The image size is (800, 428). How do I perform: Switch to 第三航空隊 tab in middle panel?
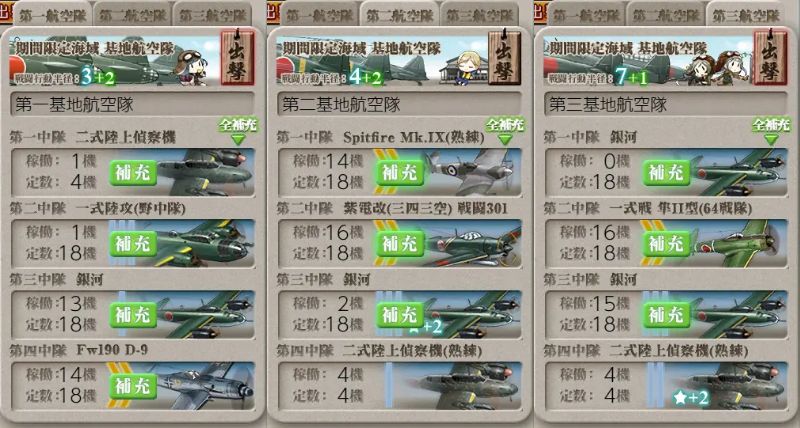coord(479,15)
